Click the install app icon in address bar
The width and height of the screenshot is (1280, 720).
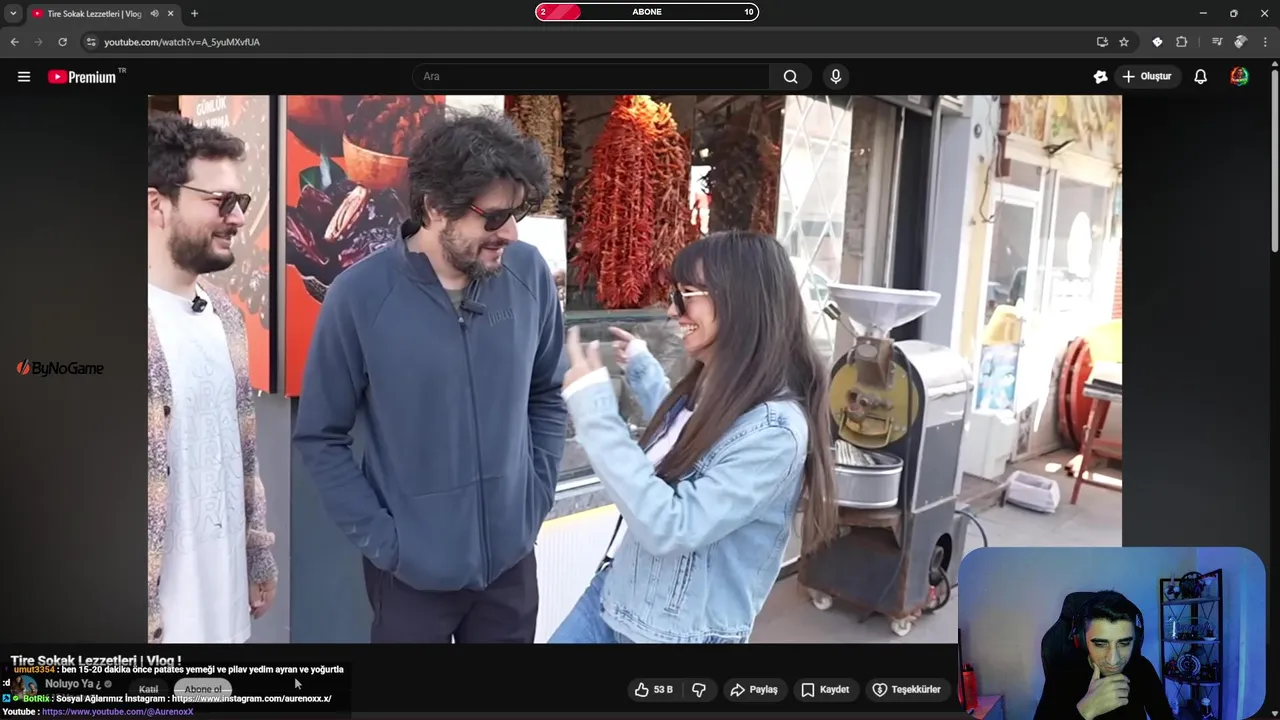(1102, 42)
